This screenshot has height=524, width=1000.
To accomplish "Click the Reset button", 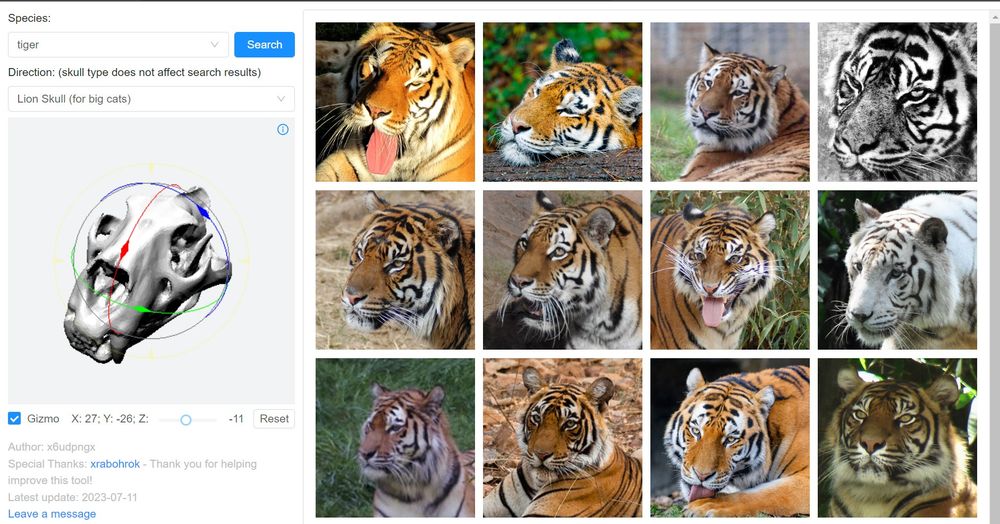I will [274, 419].
